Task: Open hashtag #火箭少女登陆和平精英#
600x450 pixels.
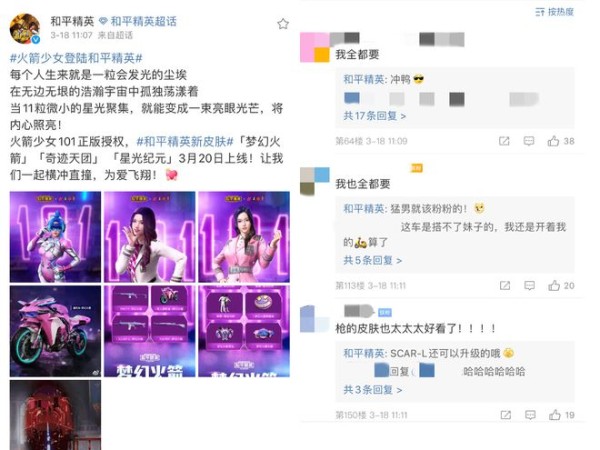Action: coord(76,58)
